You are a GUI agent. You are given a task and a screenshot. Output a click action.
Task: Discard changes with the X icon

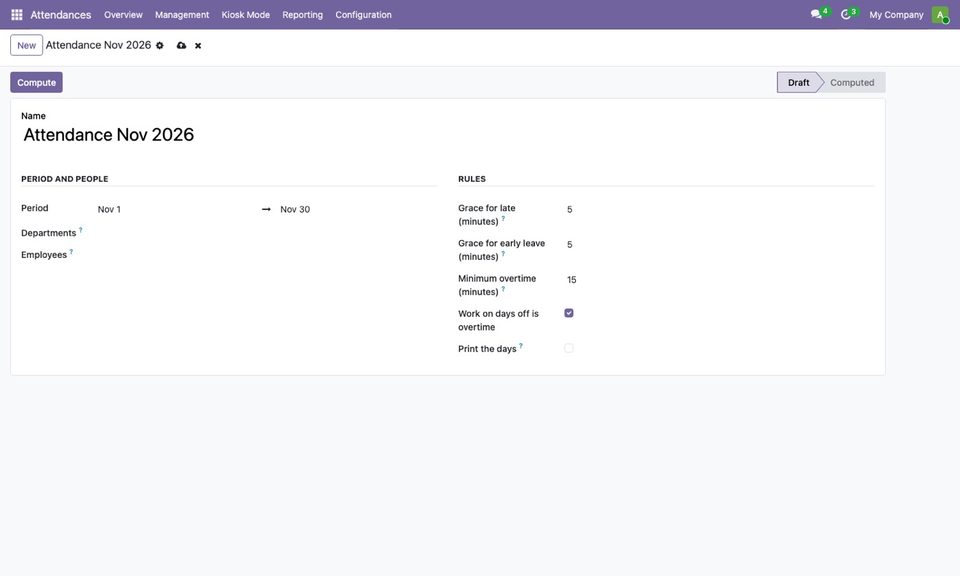point(198,45)
